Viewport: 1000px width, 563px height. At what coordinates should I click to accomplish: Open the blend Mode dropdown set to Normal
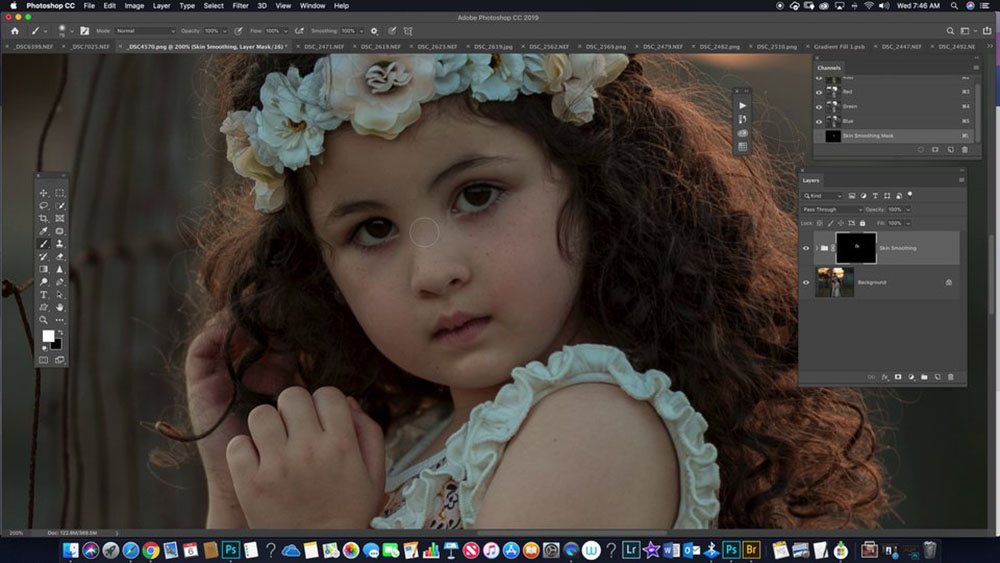tap(145, 31)
